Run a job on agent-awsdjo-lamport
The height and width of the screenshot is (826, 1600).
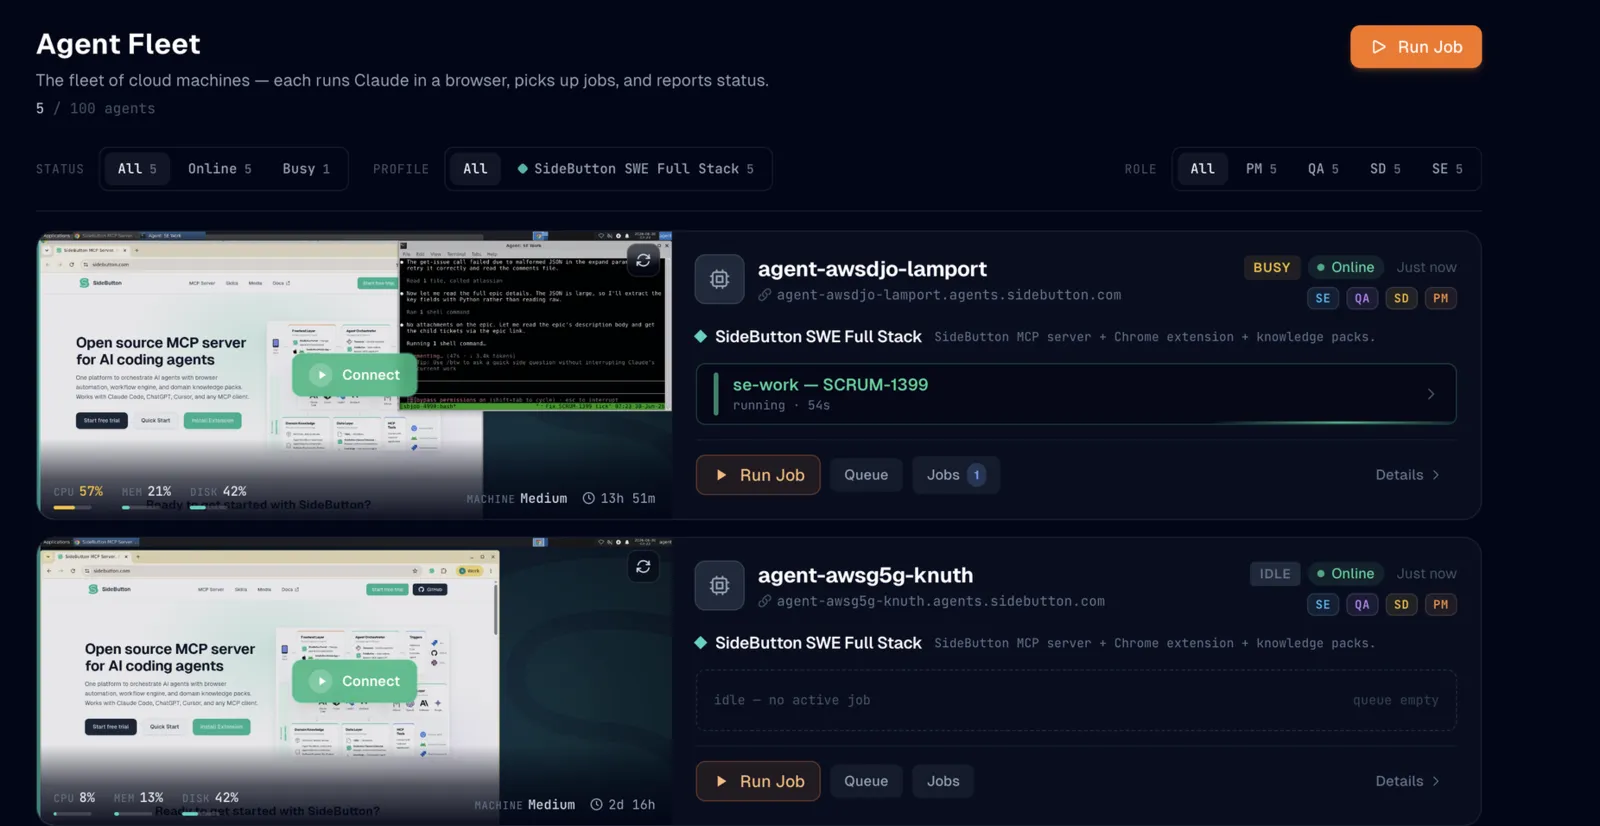[x=758, y=475]
